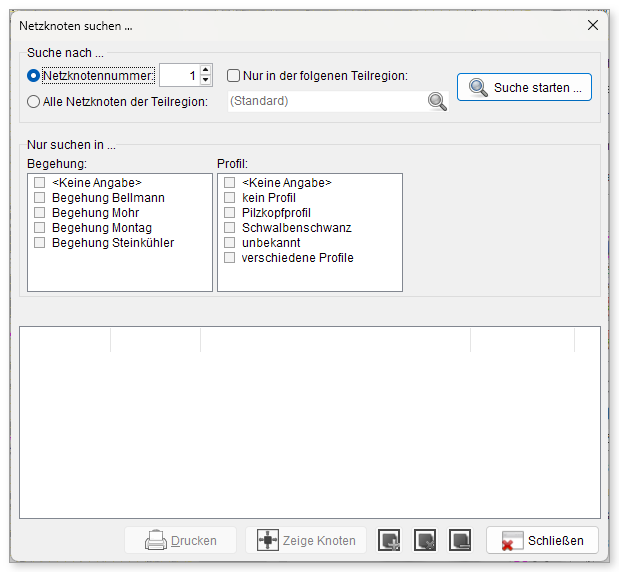
Task: Check Begehung Bellmann
Action: [x=39, y=197]
